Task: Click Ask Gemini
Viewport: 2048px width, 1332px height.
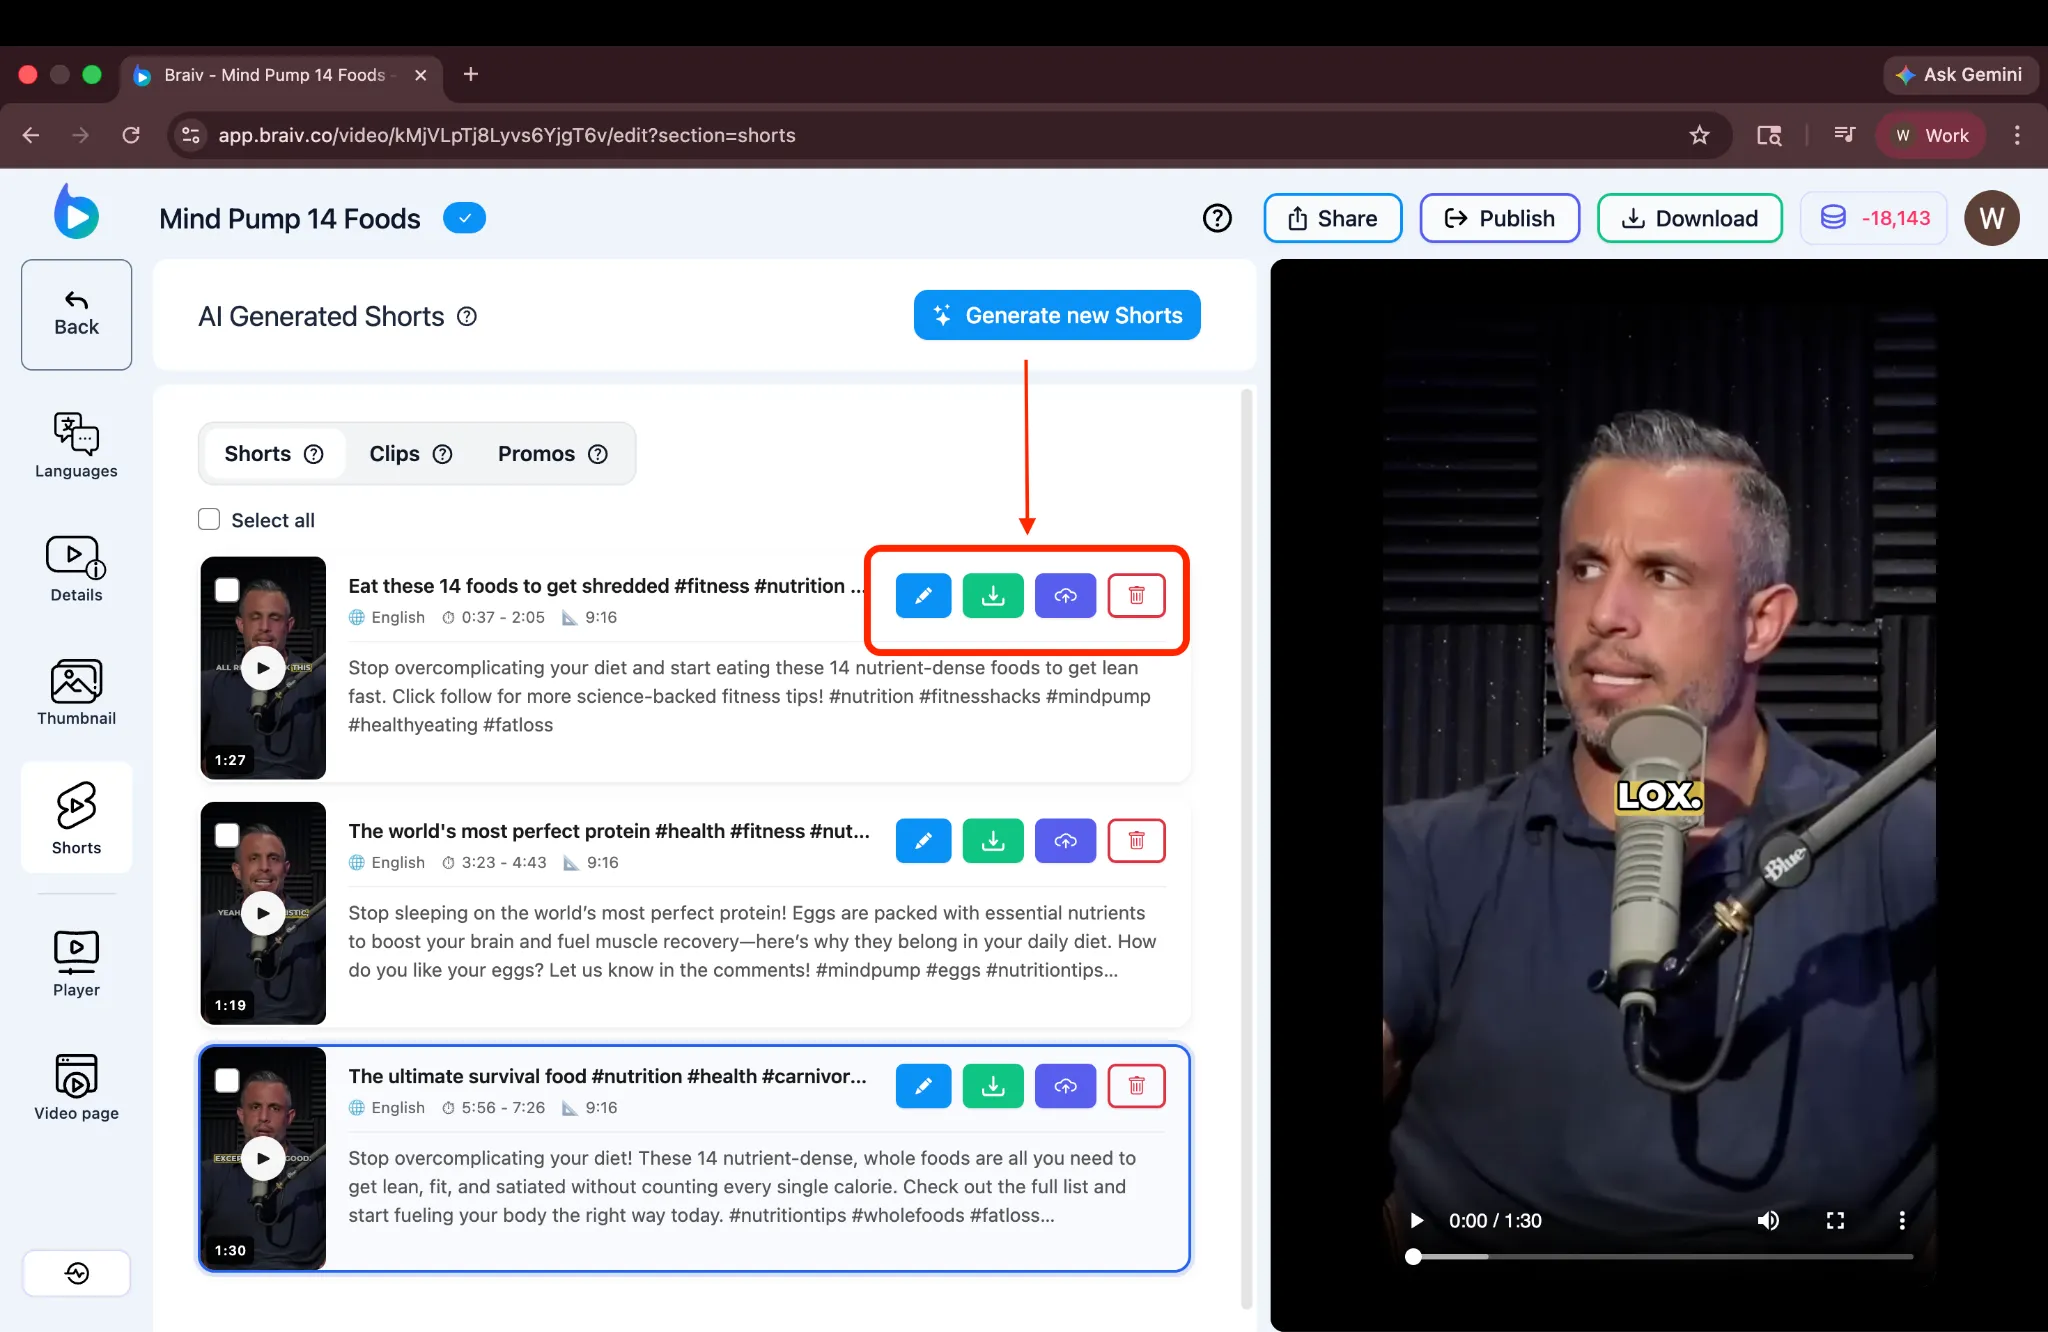Action: [x=1960, y=75]
